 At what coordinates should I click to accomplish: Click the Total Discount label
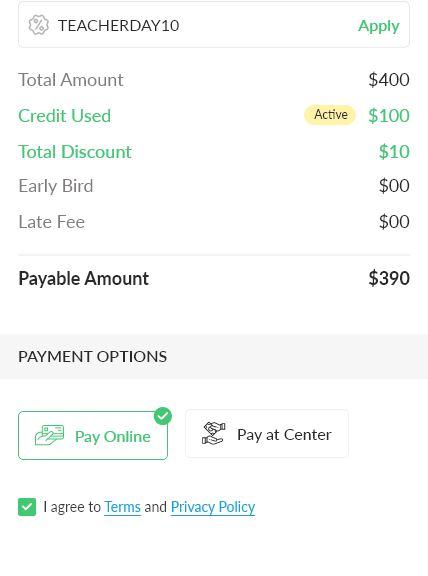click(x=75, y=152)
